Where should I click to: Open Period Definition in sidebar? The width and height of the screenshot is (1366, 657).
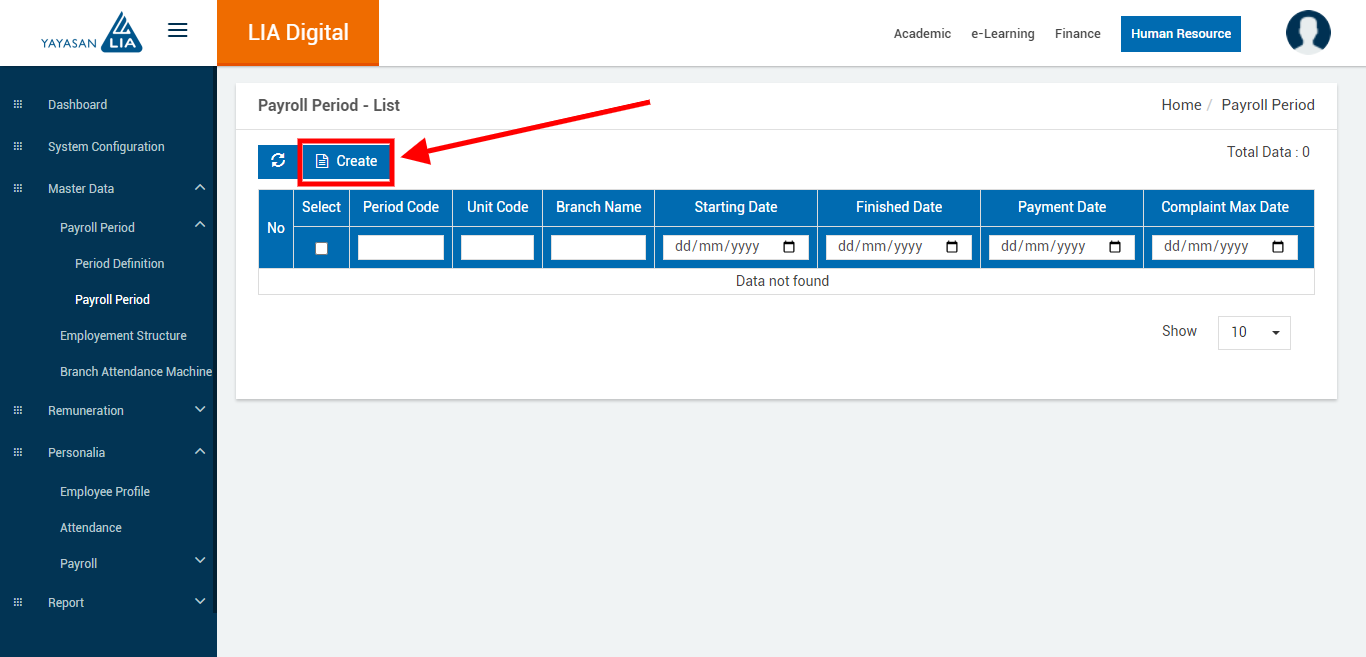119,264
